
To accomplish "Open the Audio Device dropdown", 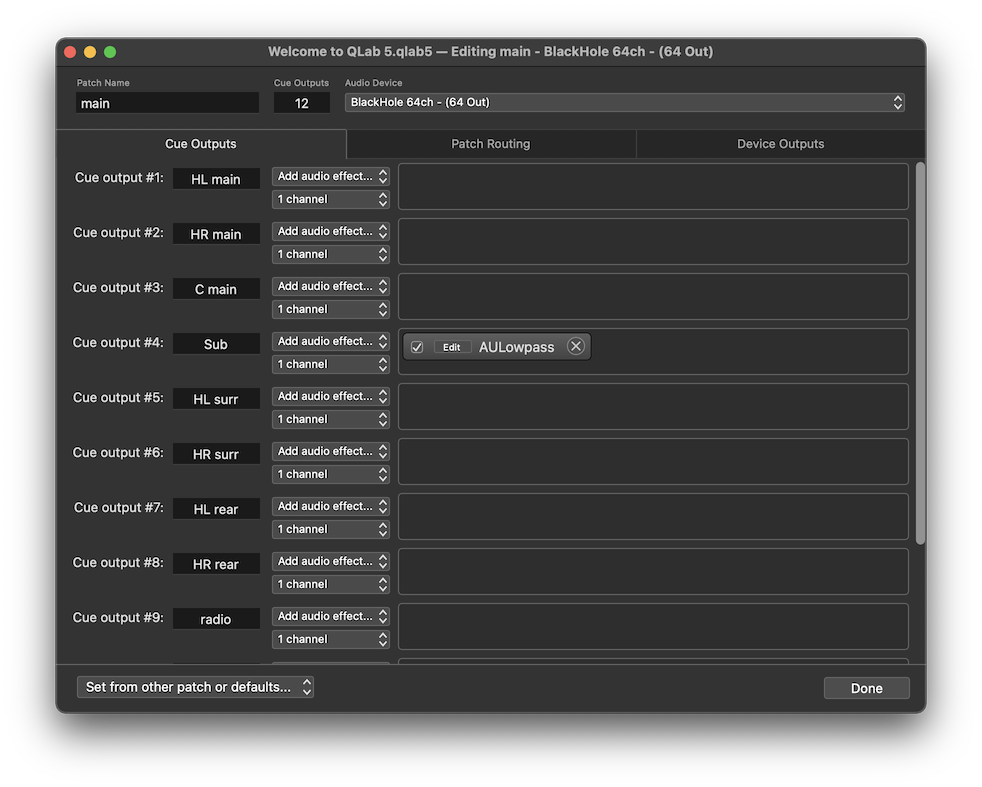I will pyautogui.click(x=624, y=102).
